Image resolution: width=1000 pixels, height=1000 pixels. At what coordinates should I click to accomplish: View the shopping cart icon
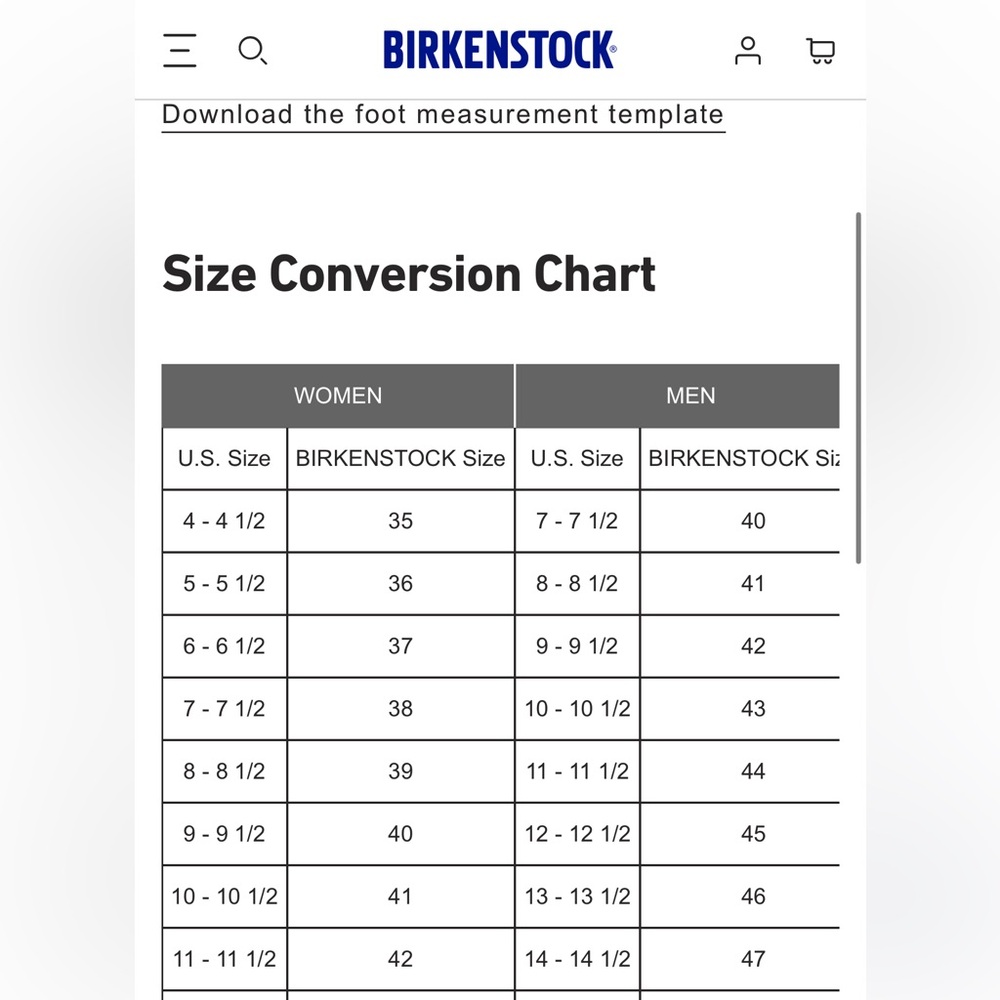tap(821, 51)
